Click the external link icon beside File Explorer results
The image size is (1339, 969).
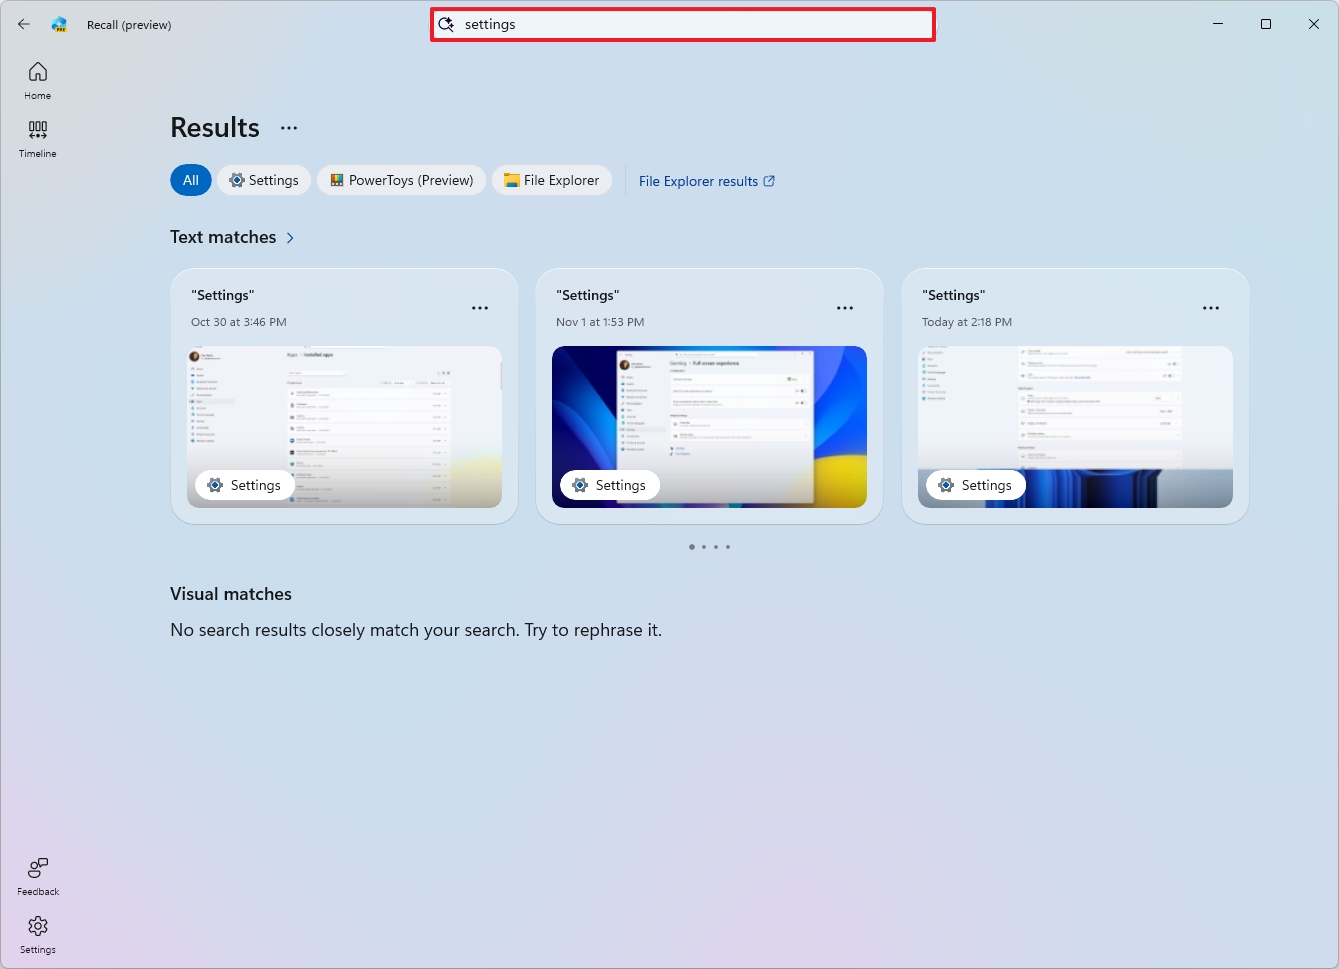tap(768, 181)
